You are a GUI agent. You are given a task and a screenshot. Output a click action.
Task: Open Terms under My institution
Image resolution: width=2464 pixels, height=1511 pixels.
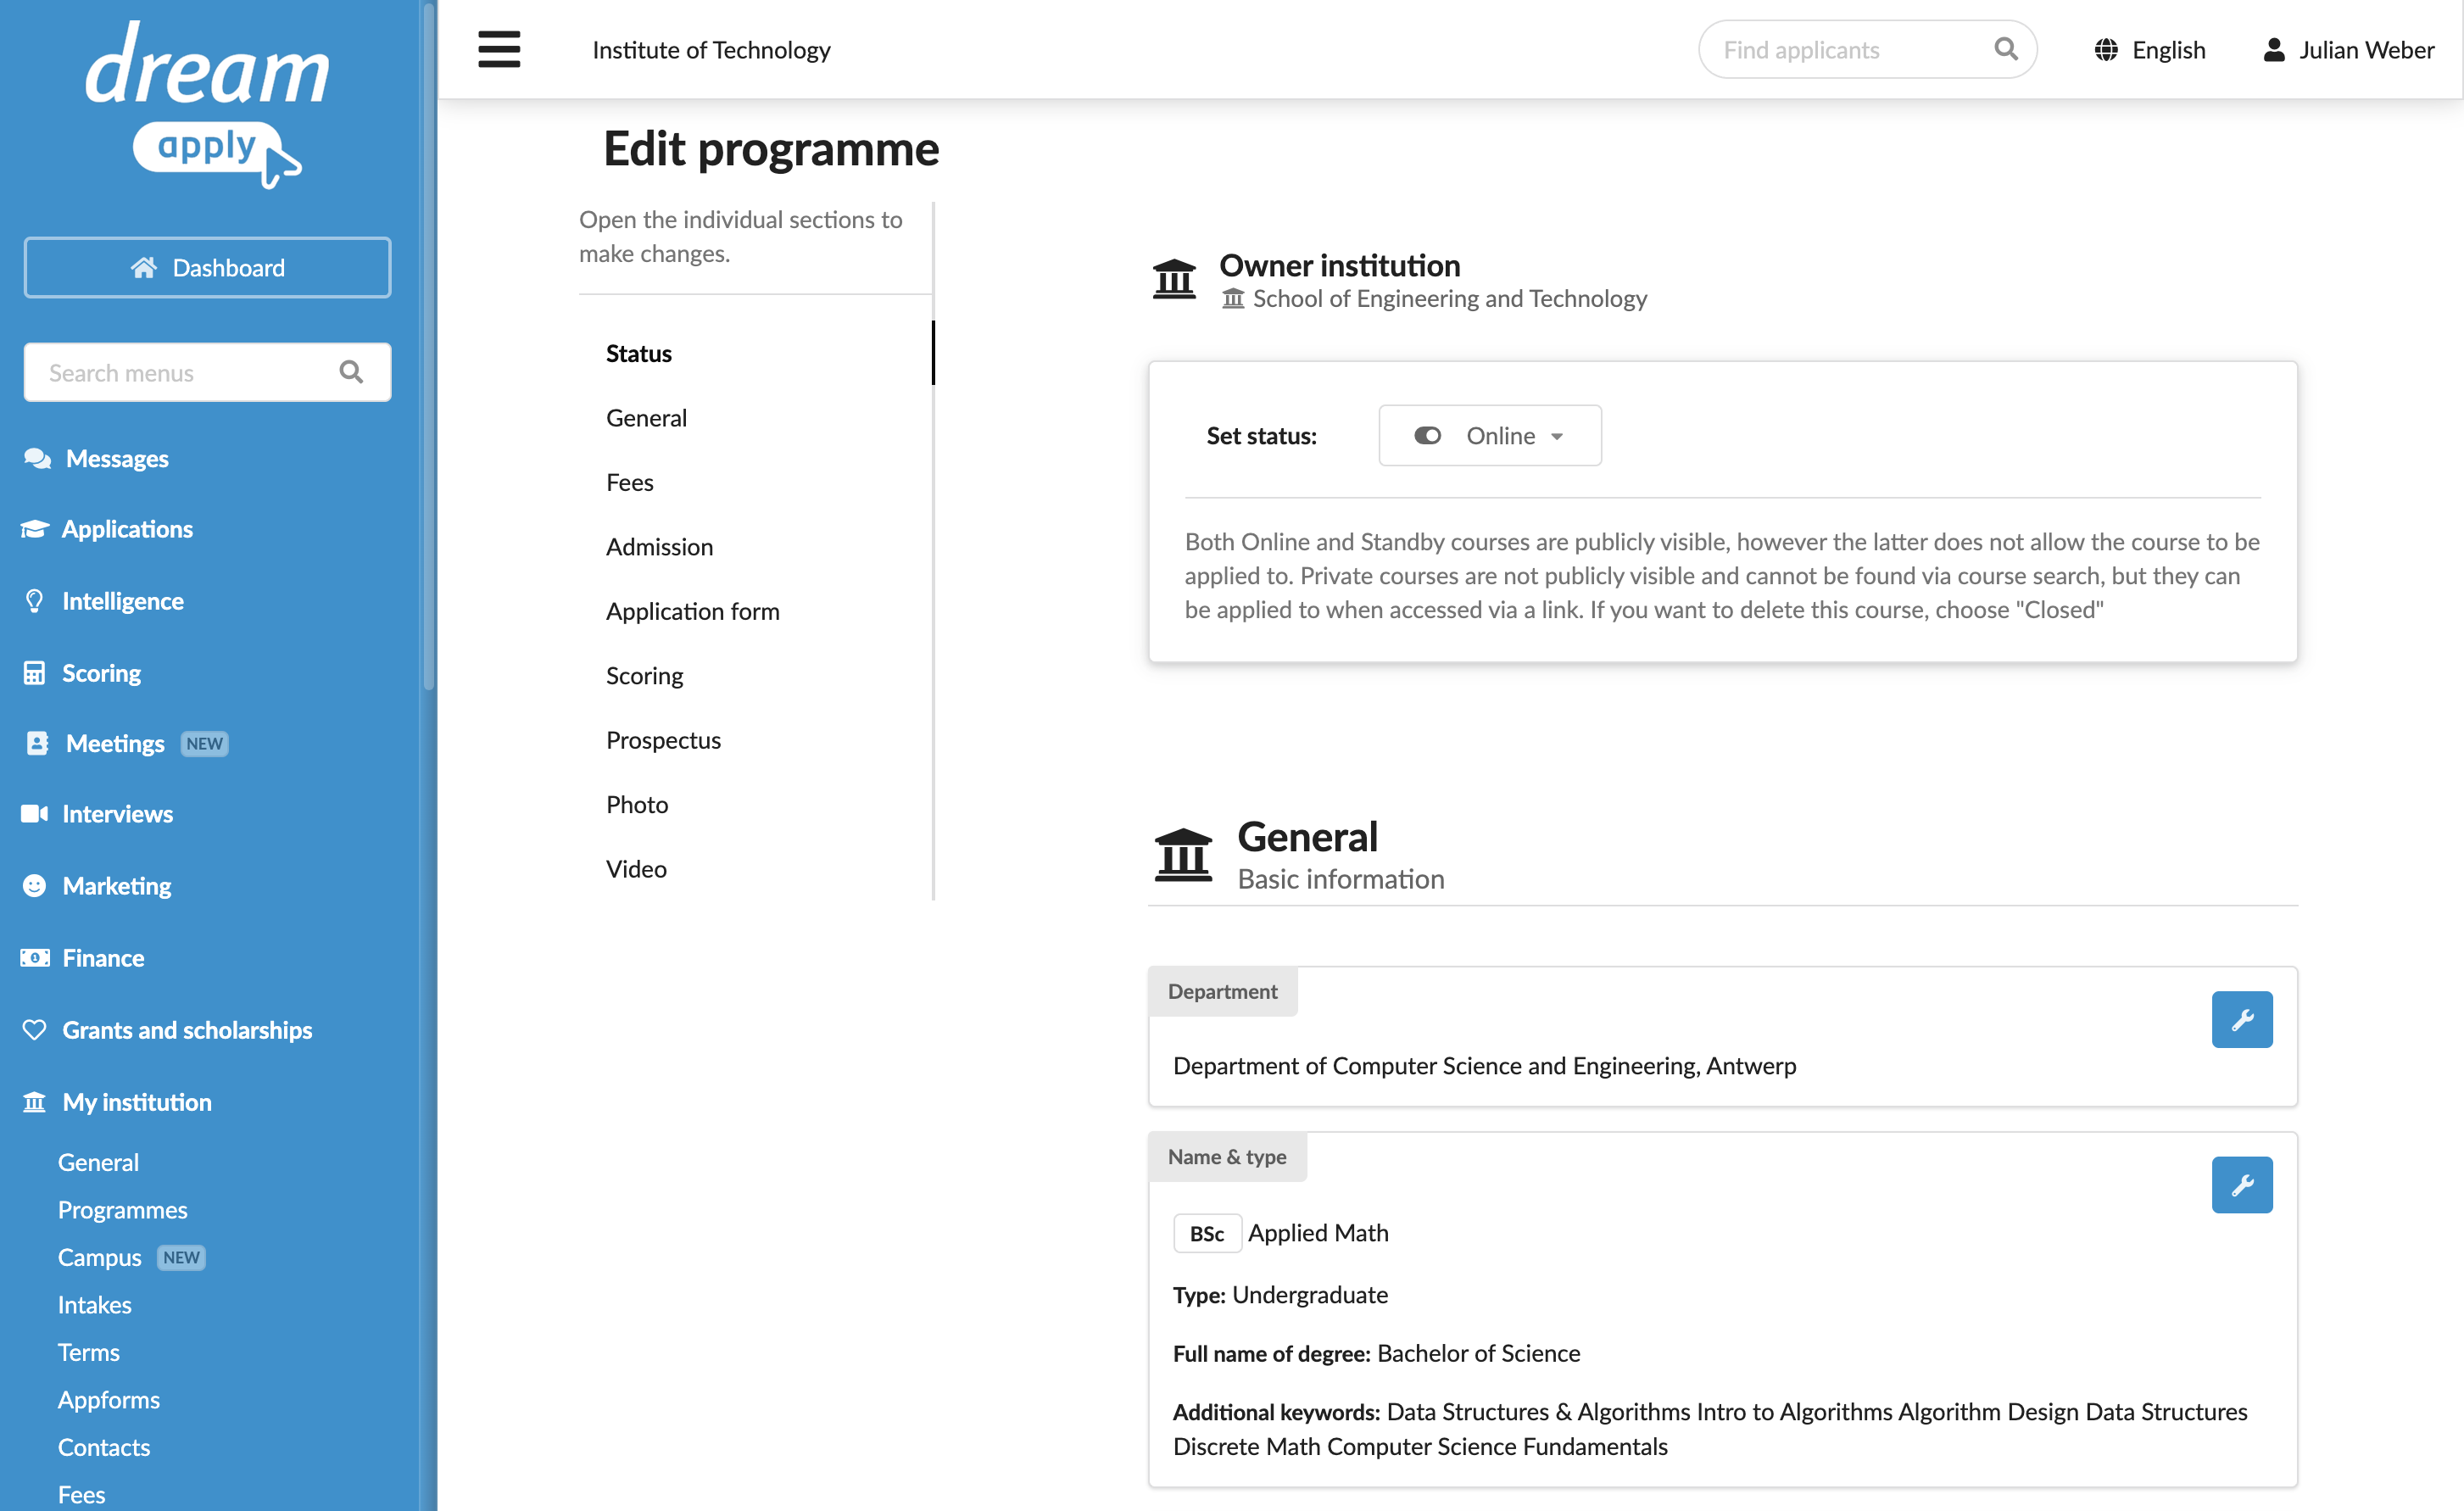tap(88, 1352)
